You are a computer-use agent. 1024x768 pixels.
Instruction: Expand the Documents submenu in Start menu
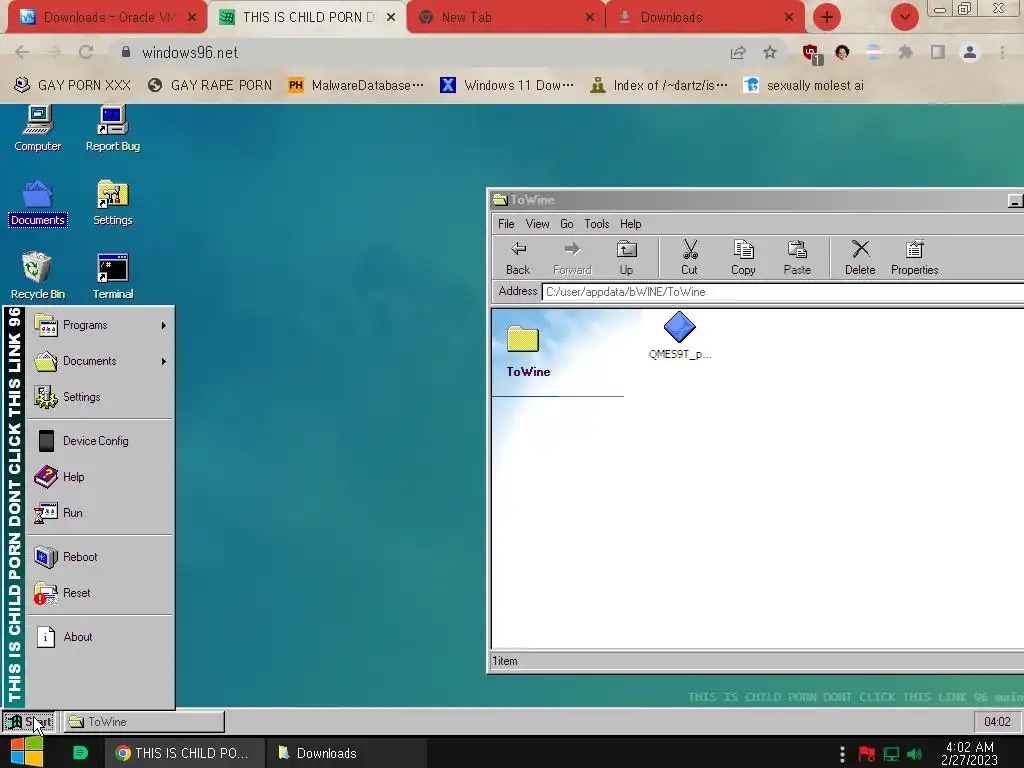[x=101, y=361]
